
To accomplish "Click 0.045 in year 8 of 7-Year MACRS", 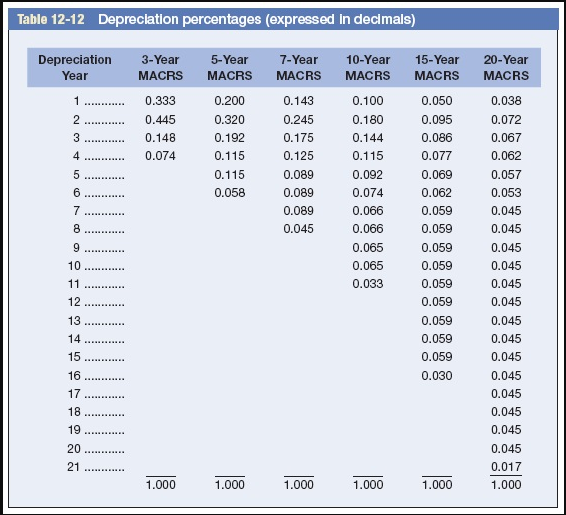I will pos(299,228).
